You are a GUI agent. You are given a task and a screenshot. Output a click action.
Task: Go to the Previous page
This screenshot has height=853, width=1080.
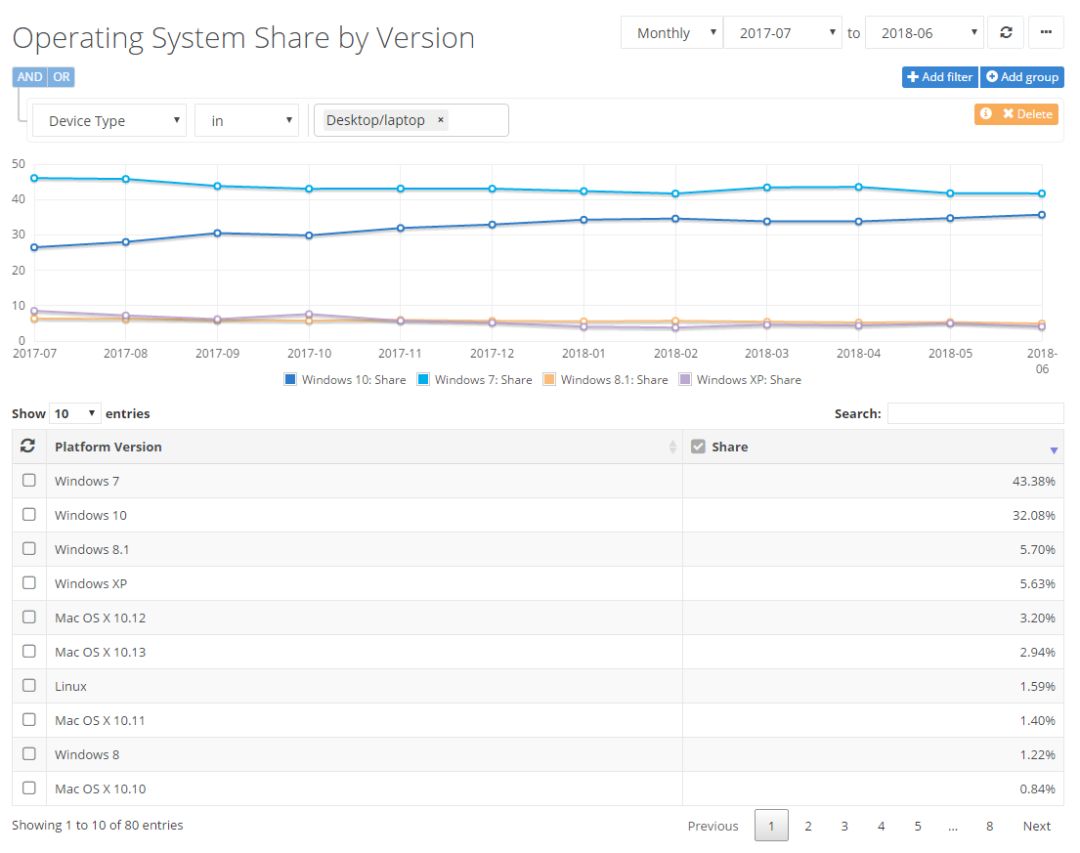712,825
